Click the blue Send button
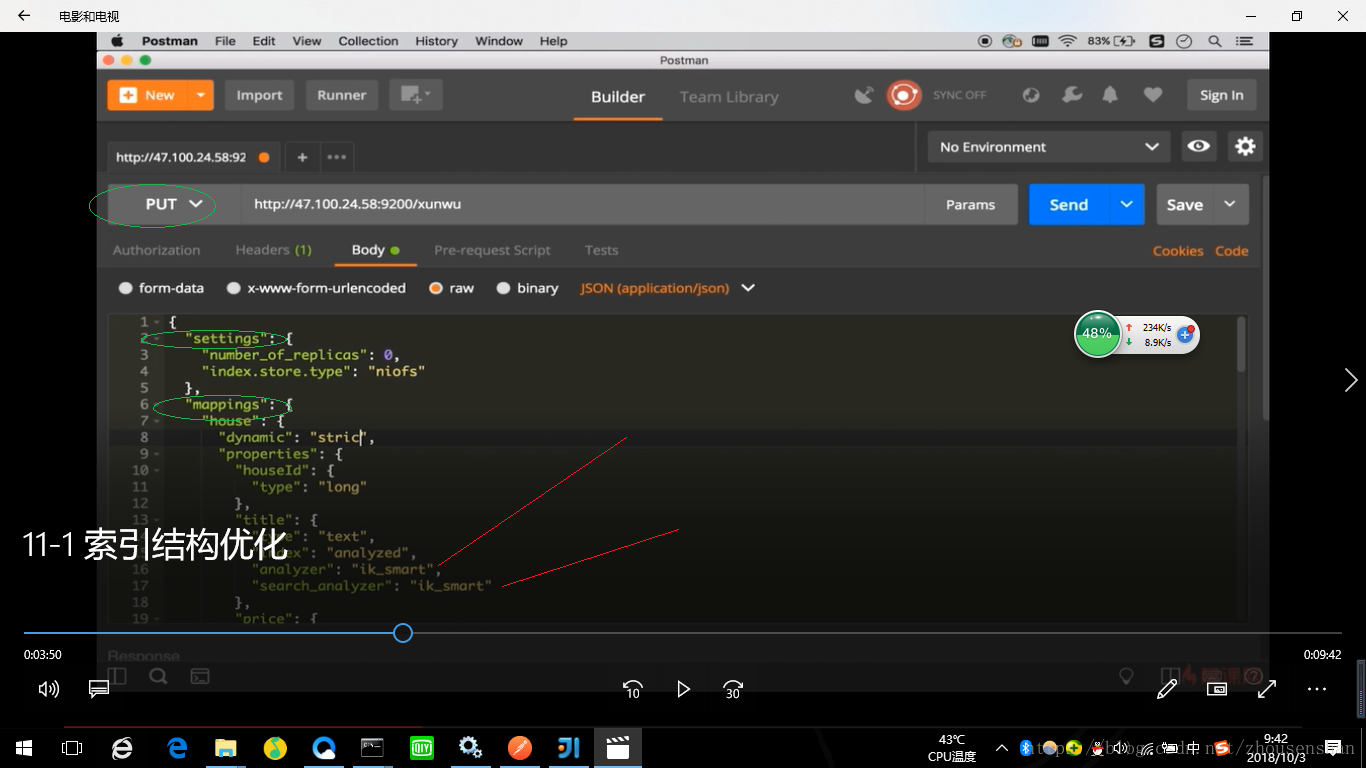Viewport: 1366px width, 768px height. [1069, 204]
